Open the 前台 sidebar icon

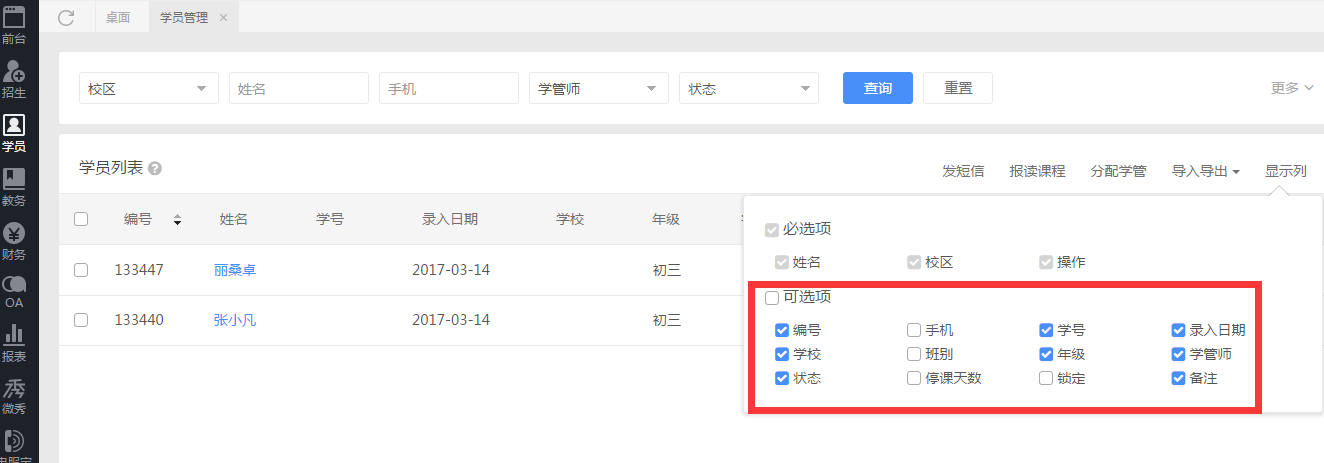tap(14, 26)
